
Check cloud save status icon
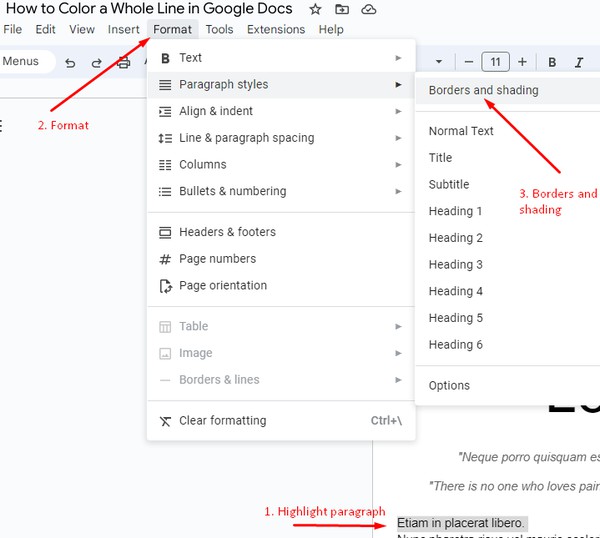368,9
